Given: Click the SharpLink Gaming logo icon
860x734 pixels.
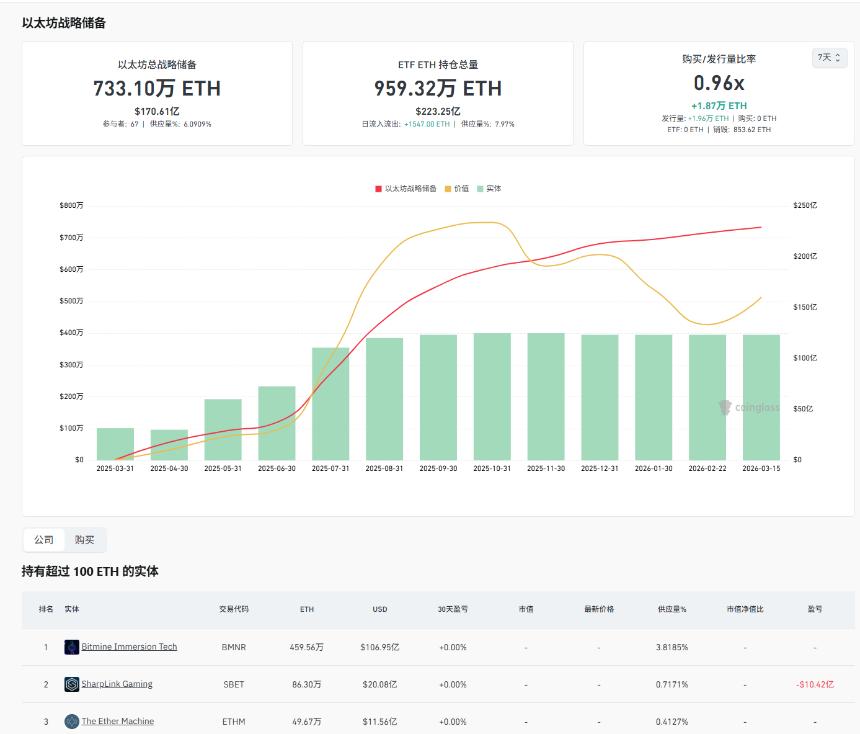Looking at the screenshot, I should pyautogui.click(x=71, y=684).
